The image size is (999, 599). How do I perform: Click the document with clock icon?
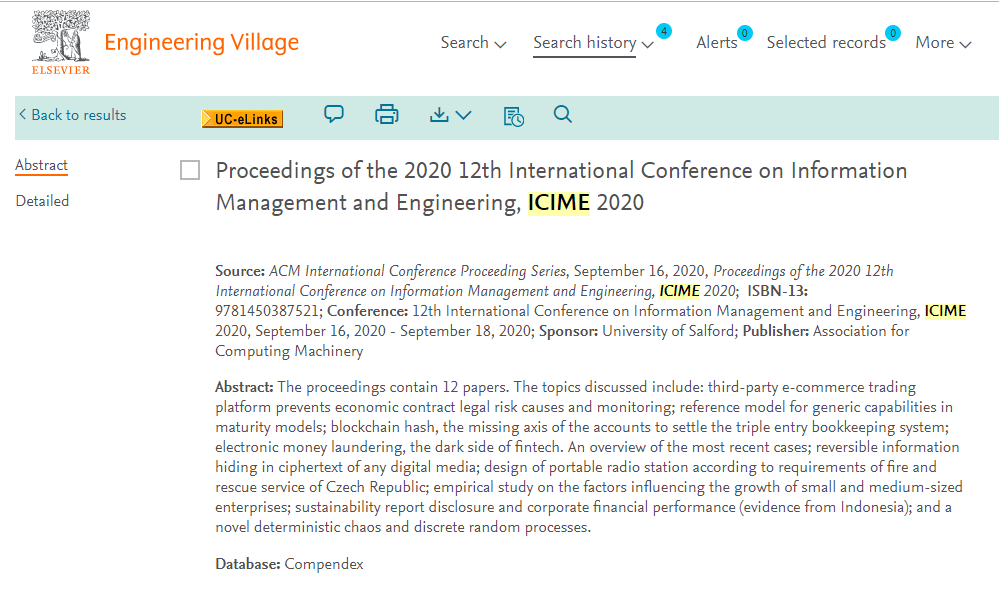pos(514,116)
